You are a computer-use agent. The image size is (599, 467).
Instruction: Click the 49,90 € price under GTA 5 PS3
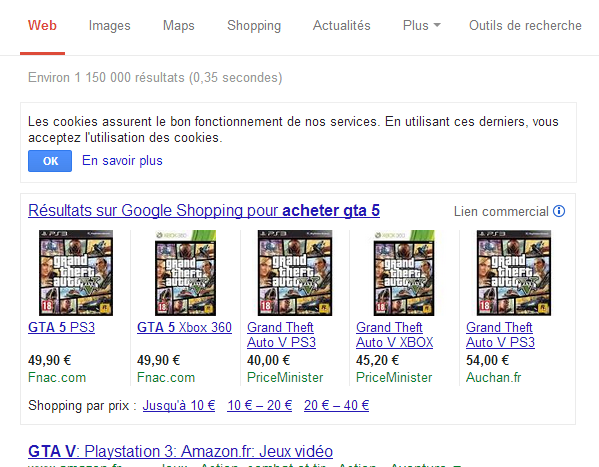[50, 360]
